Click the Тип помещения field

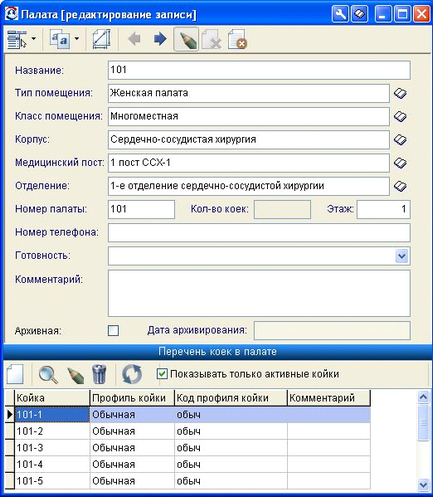coord(249,93)
